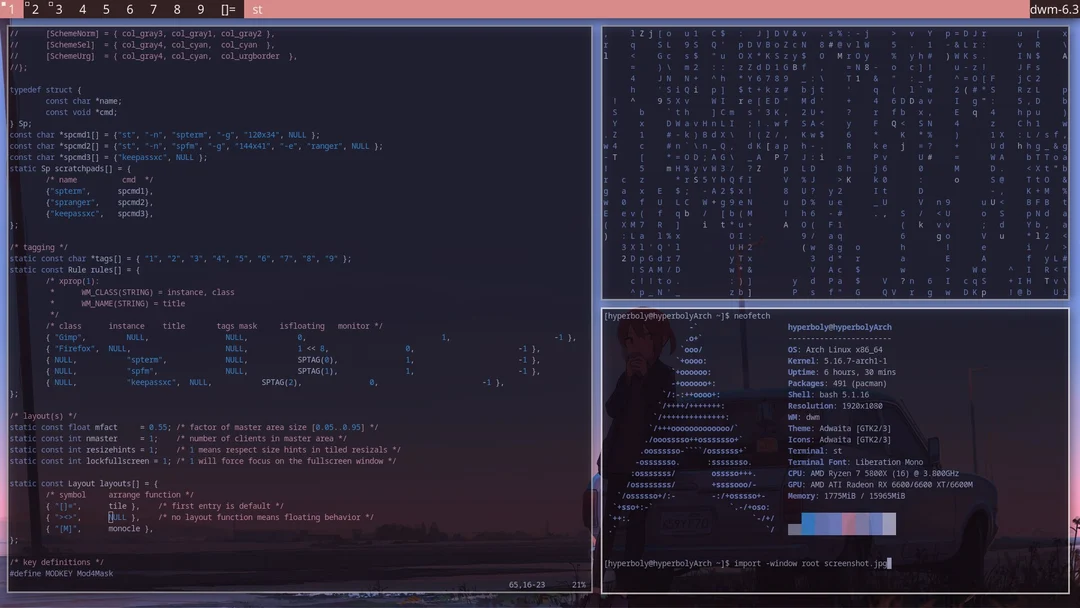Click the client indicator square on tag 1
This screenshot has width=1080, height=608.
(x=5, y=4)
